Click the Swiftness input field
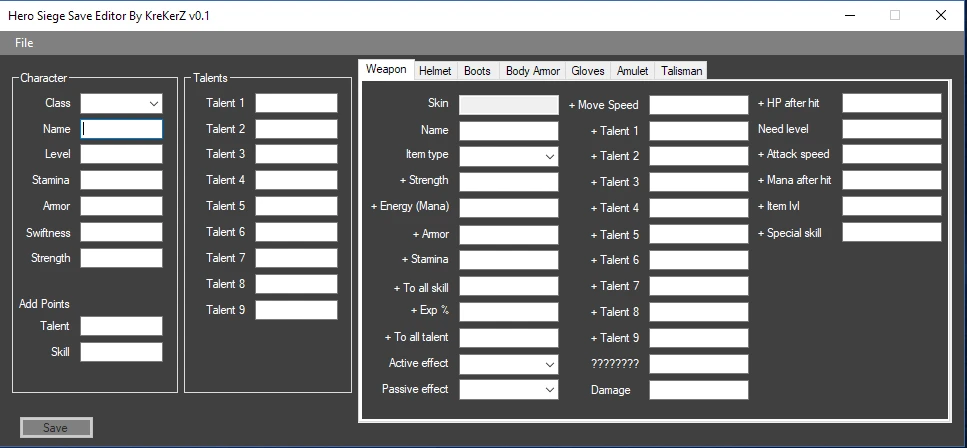This screenshot has height=448, width=967. (121, 232)
